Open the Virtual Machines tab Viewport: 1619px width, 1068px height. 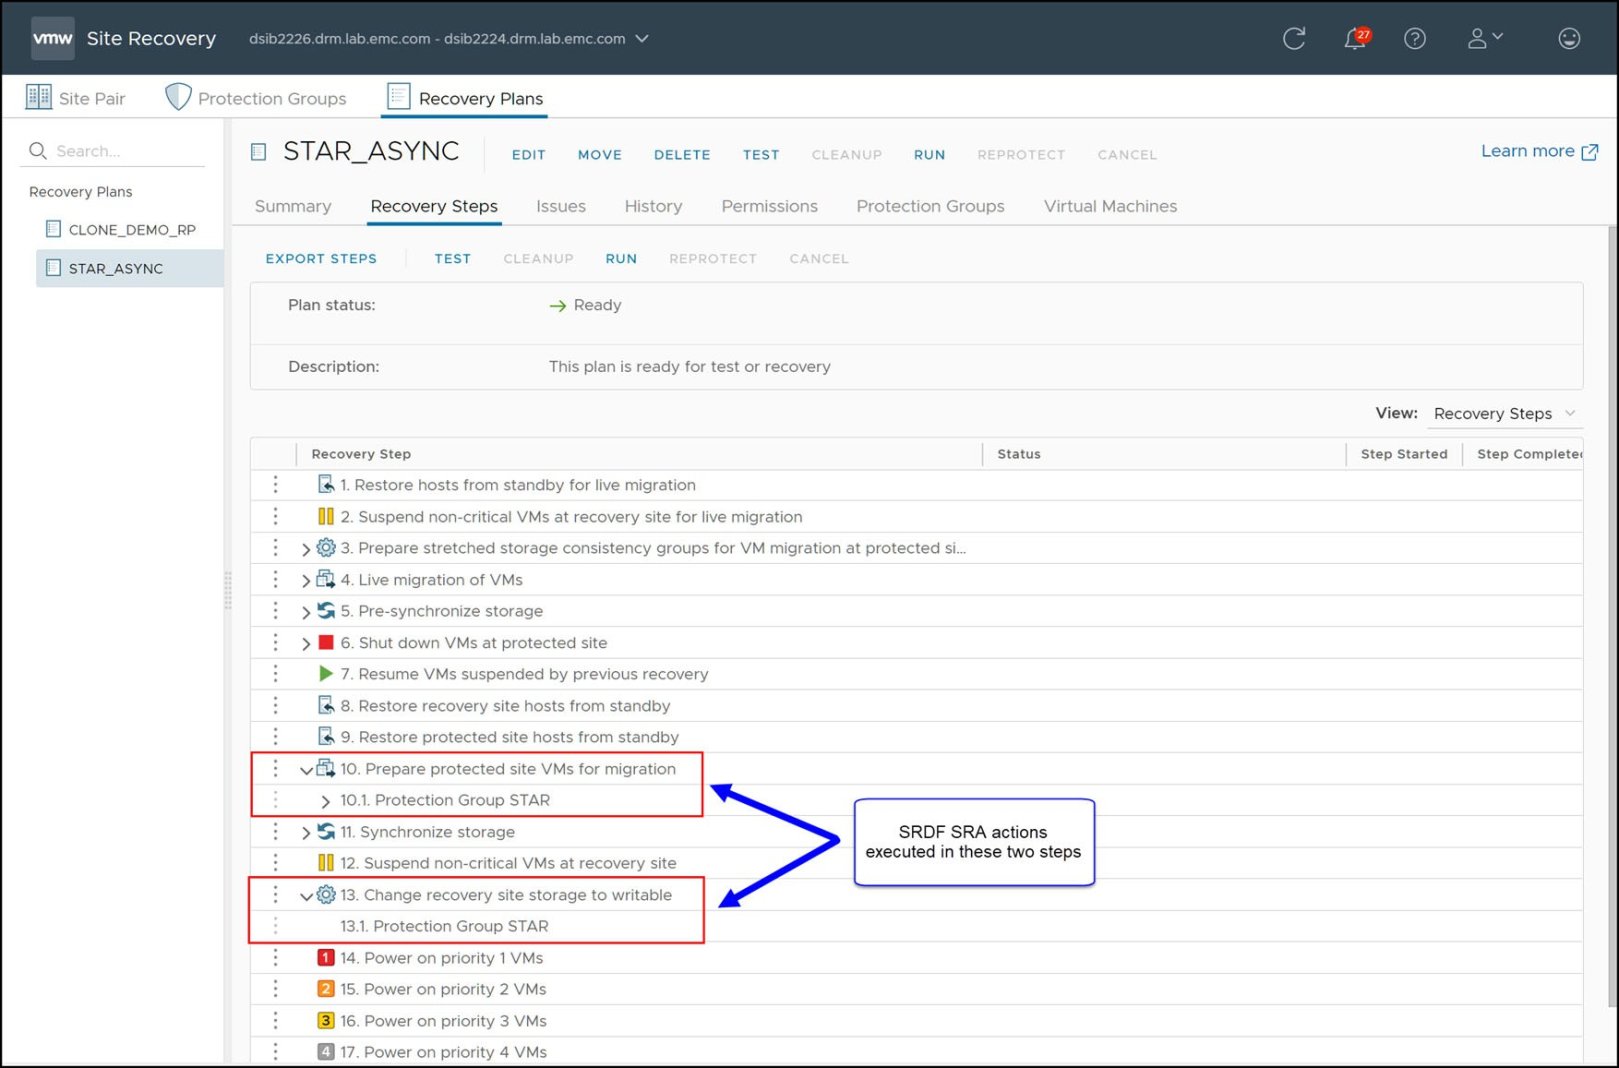pyautogui.click(x=1110, y=206)
